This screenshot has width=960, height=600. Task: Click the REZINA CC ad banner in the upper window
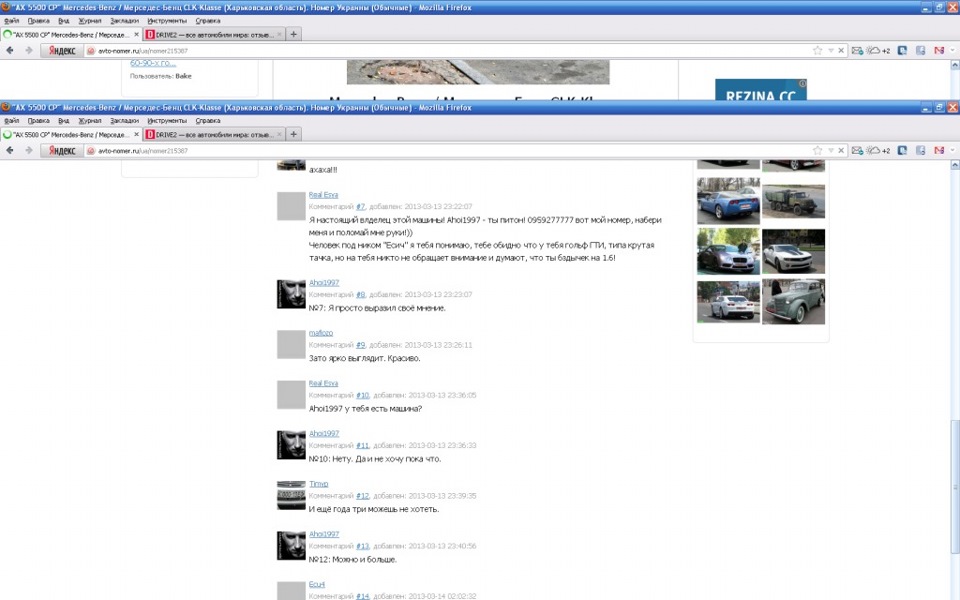point(760,89)
